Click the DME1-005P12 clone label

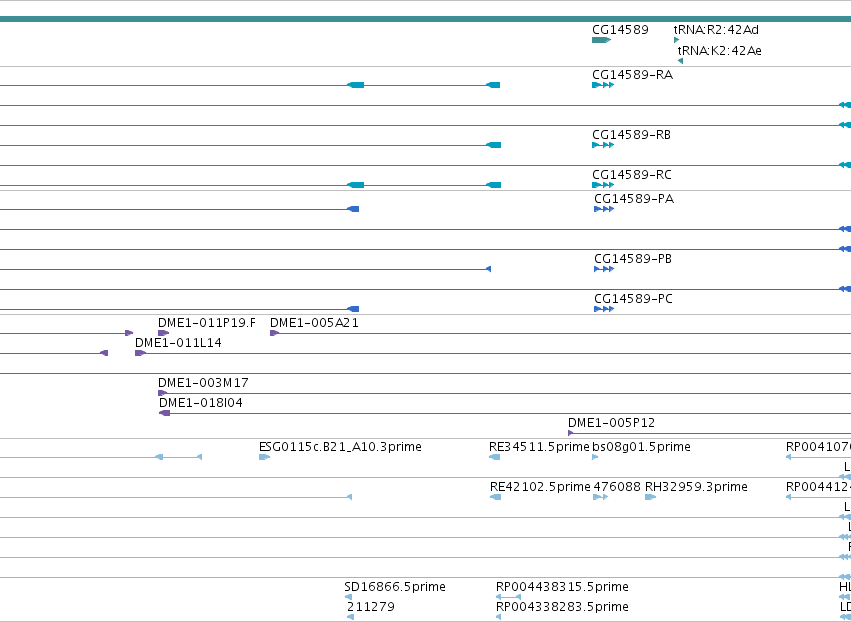611,423
